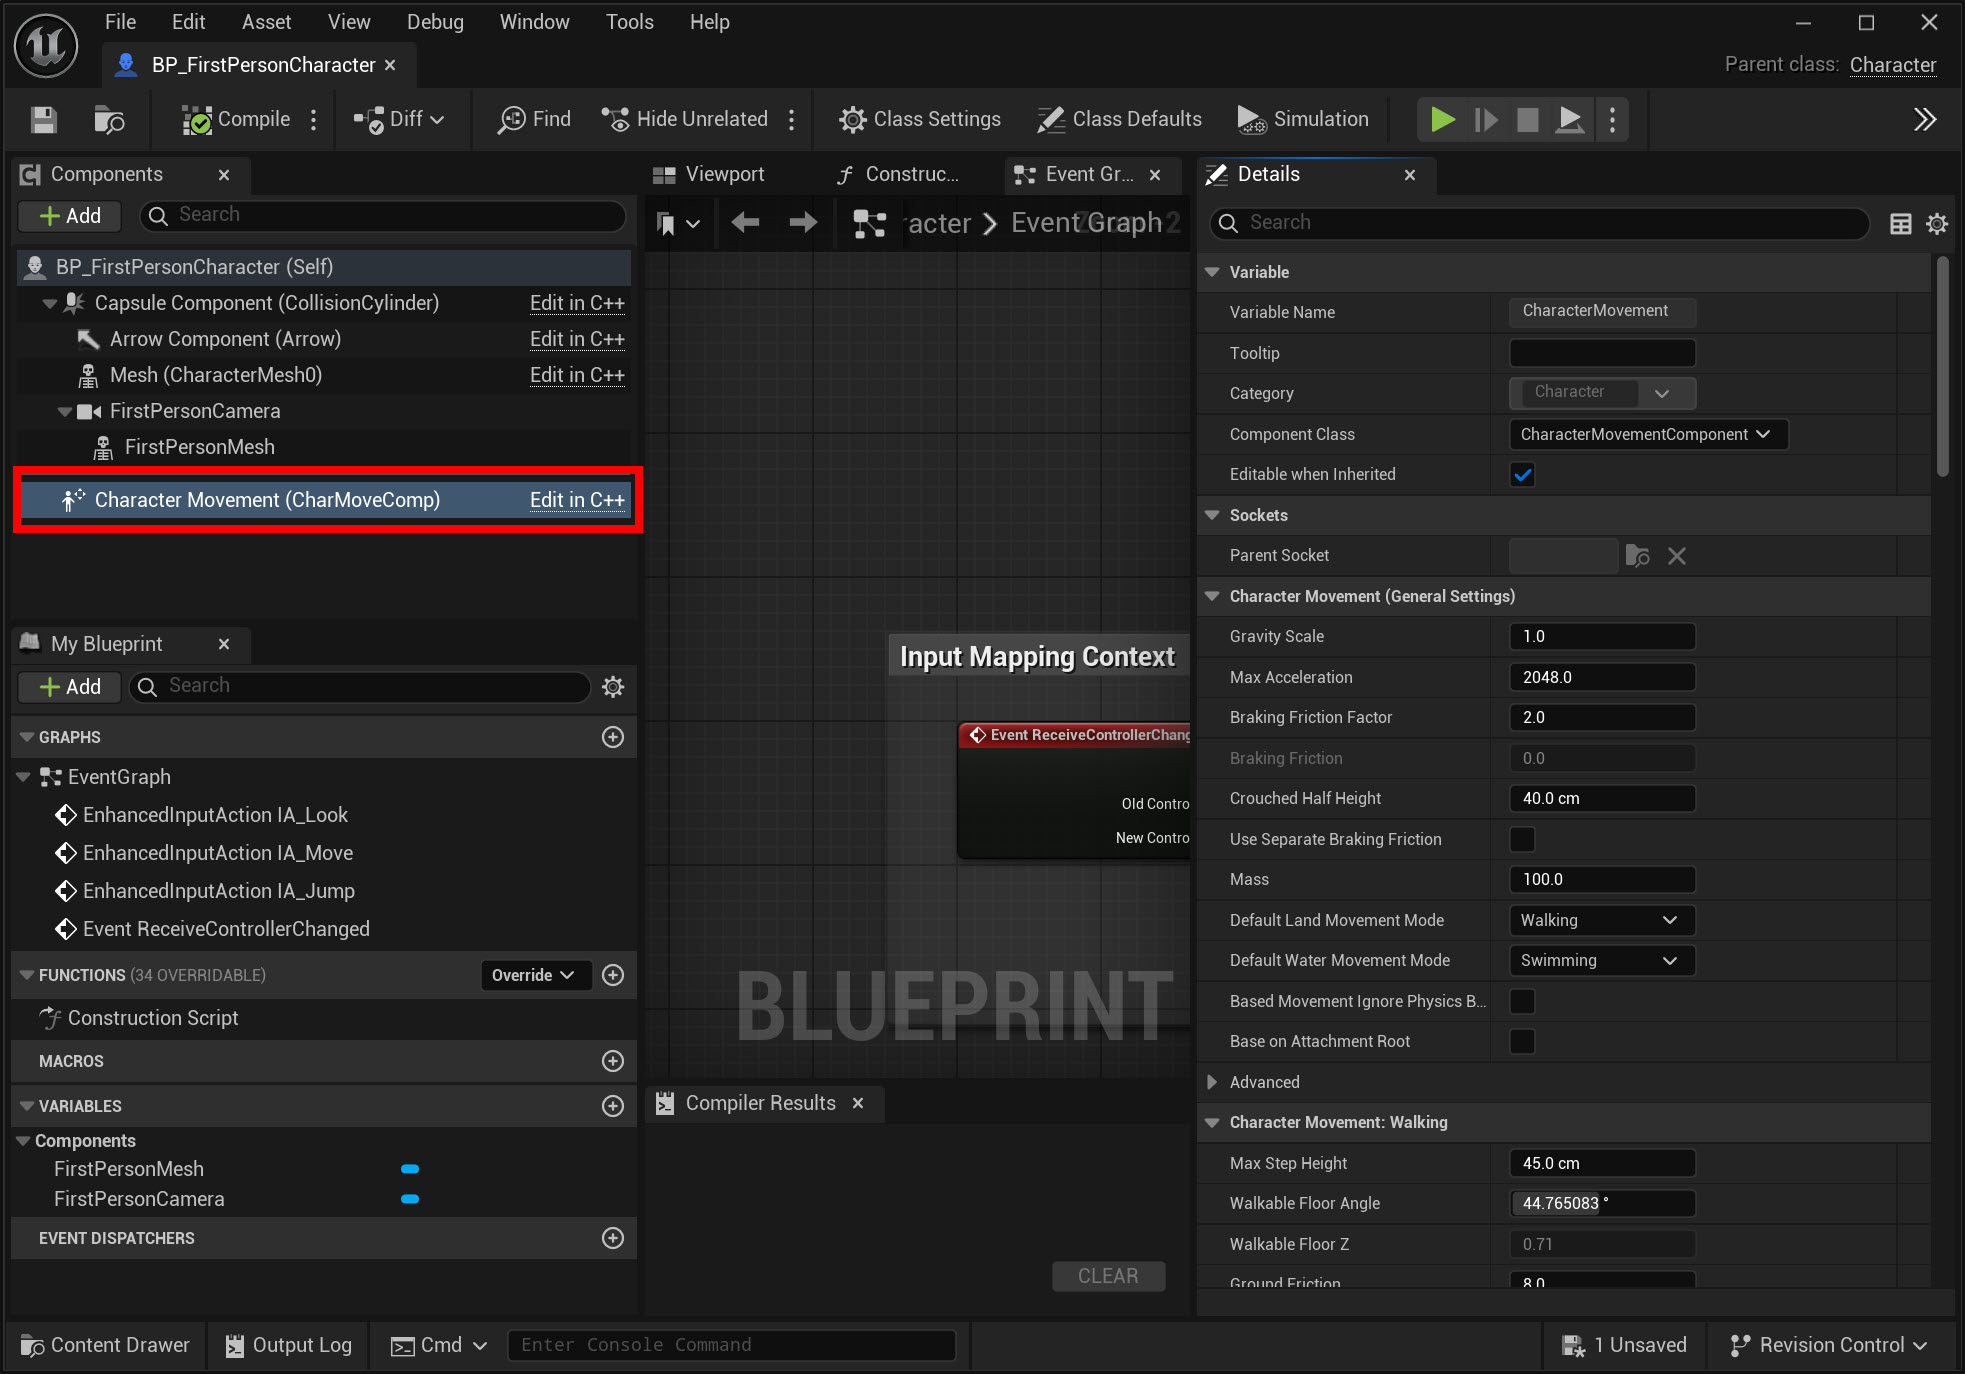1965x1374 pixels.
Task: Toggle Base on Attachment Root checkbox
Action: pos(1522,1042)
